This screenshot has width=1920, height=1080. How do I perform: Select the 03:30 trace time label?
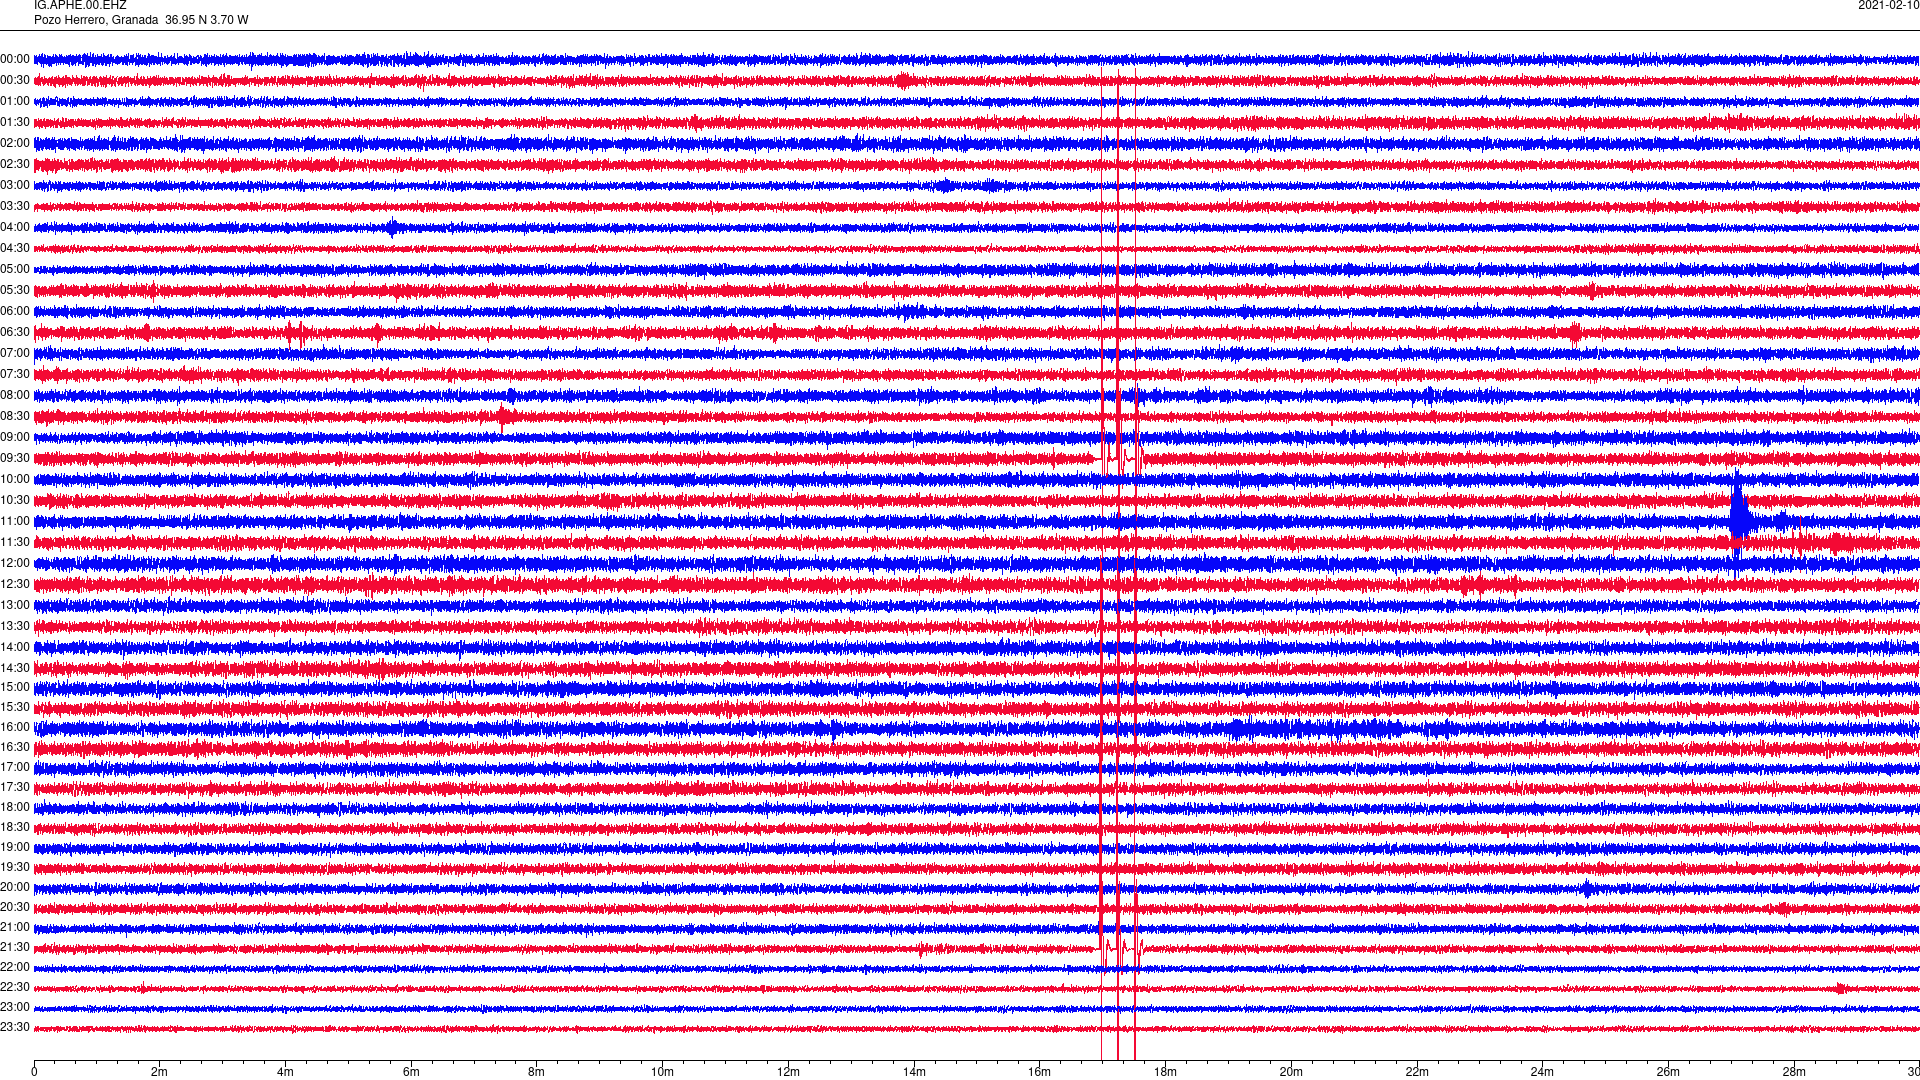(x=15, y=207)
